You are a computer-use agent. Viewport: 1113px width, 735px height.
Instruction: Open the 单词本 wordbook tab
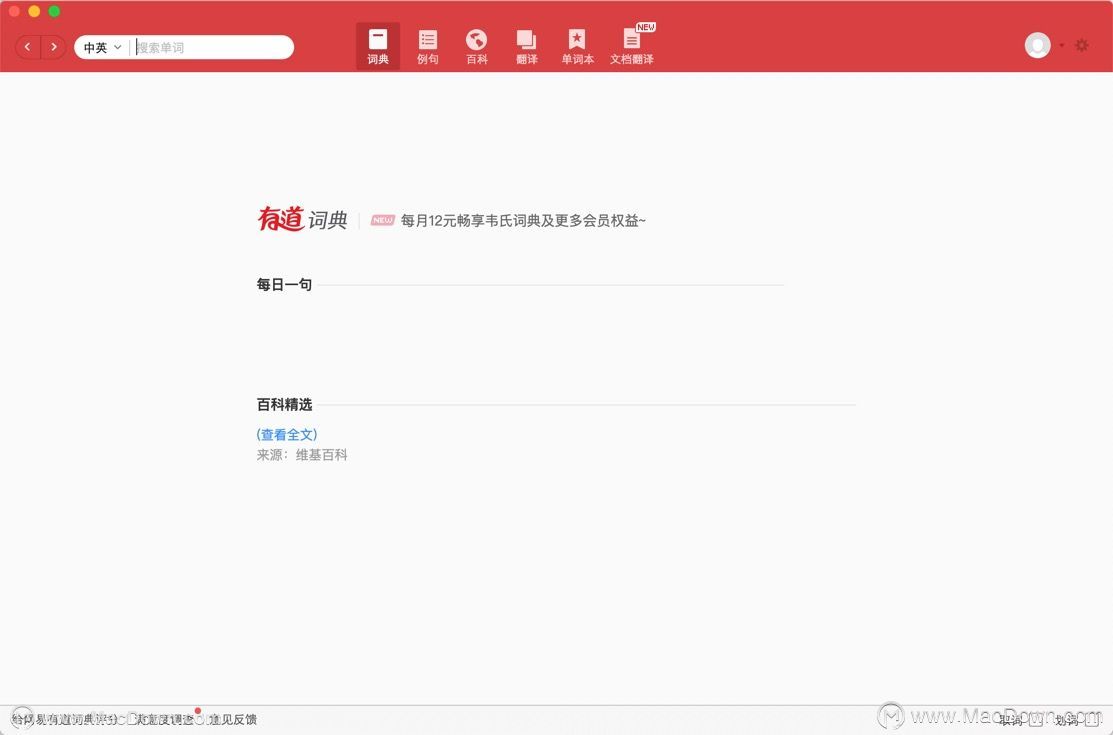click(577, 46)
